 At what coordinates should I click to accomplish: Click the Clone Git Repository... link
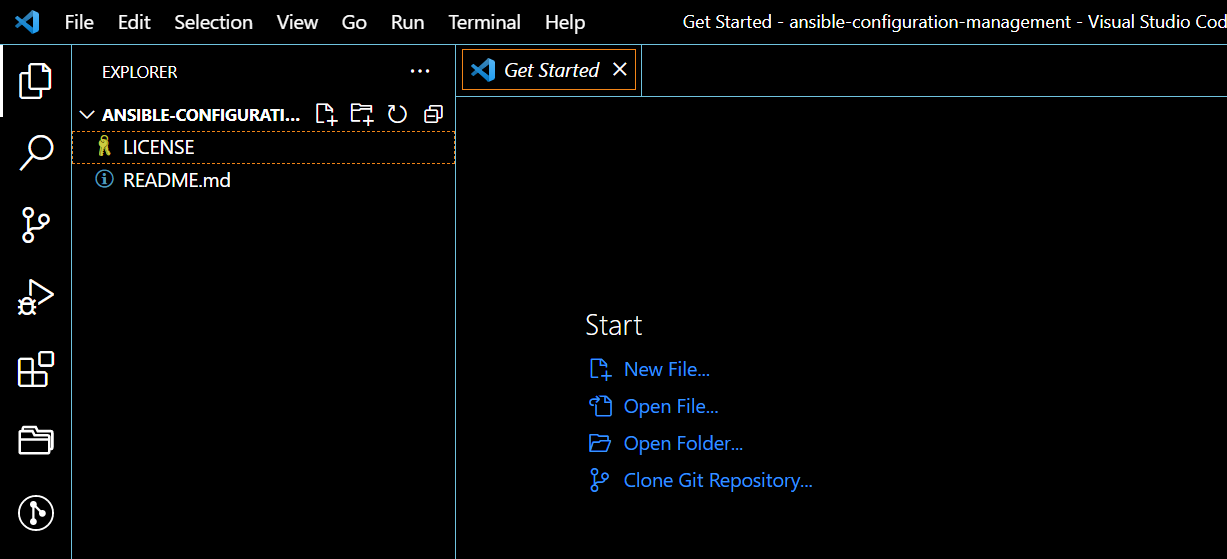[x=718, y=480]
